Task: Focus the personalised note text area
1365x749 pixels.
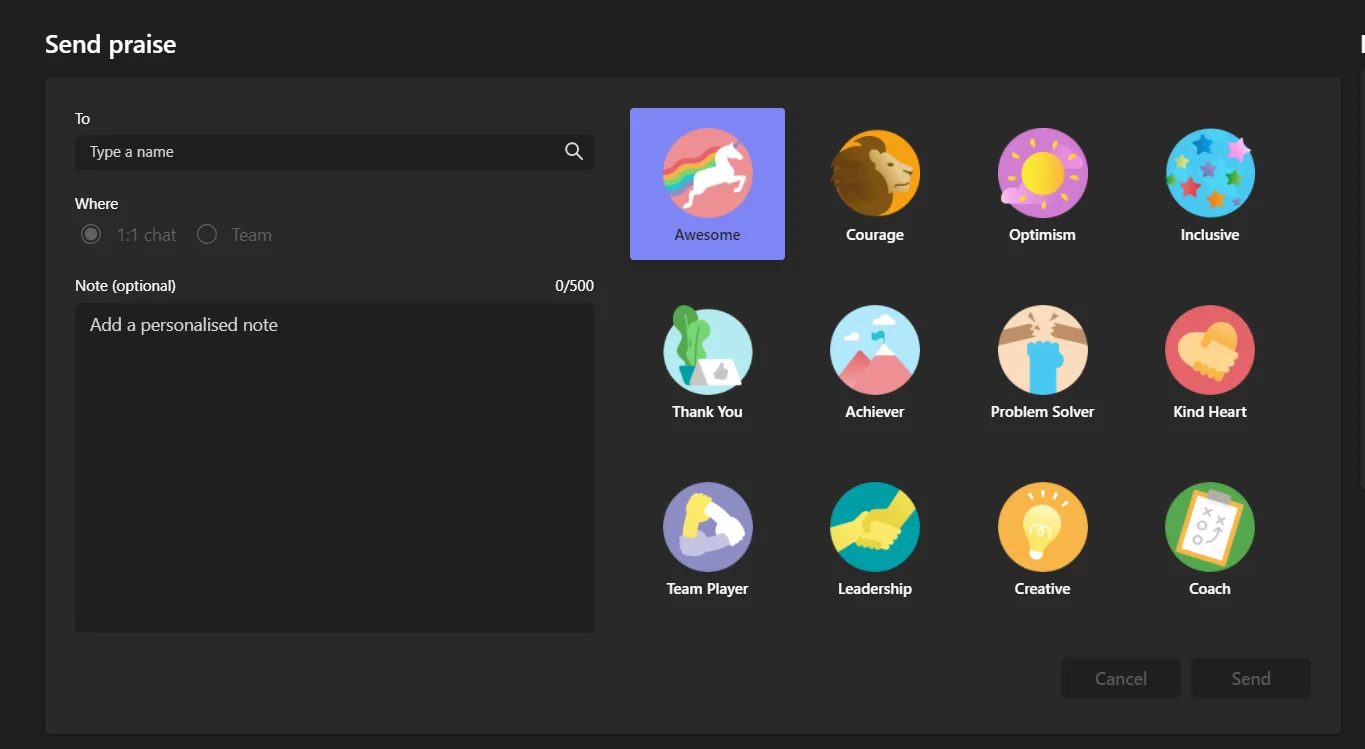Action: [x=334, y=467]
